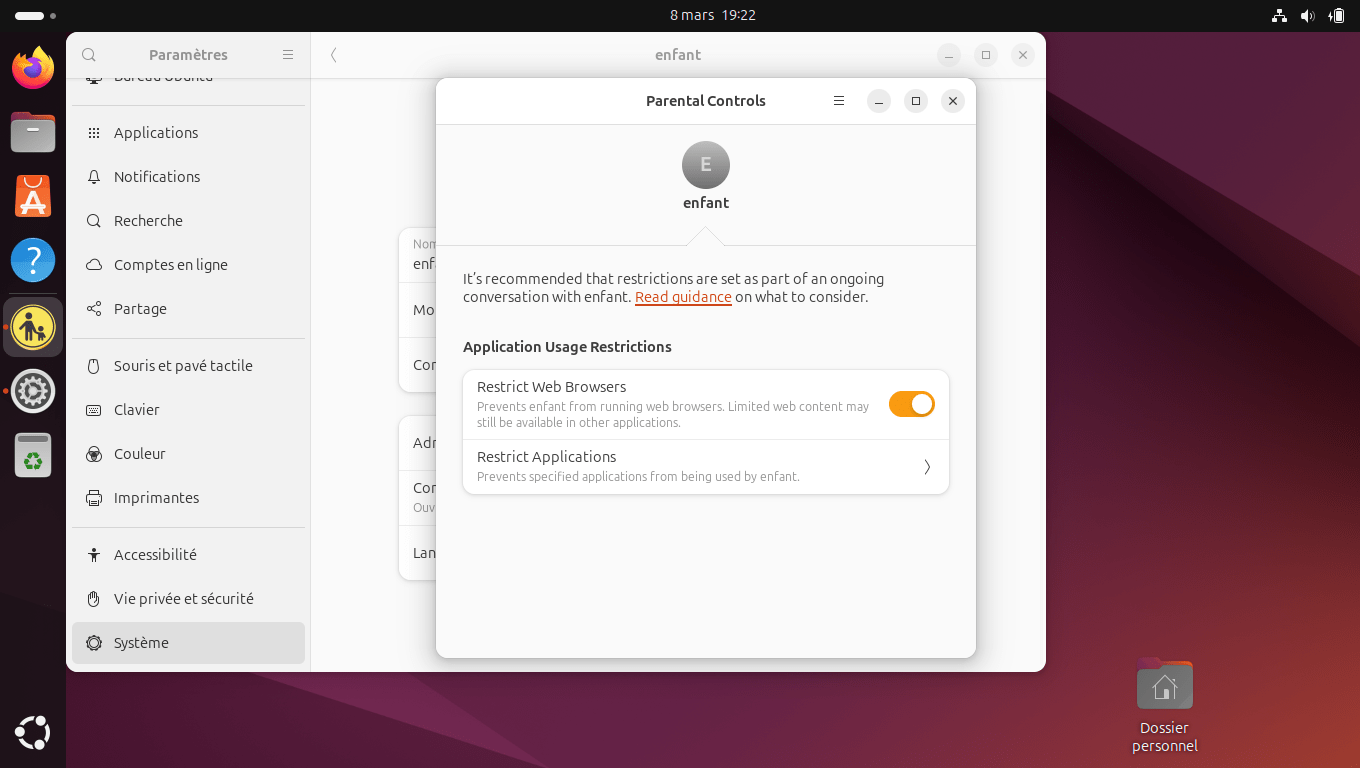Click the enfant name under avatar
This screenshot has height=768, width=1360.
(706, 203)
